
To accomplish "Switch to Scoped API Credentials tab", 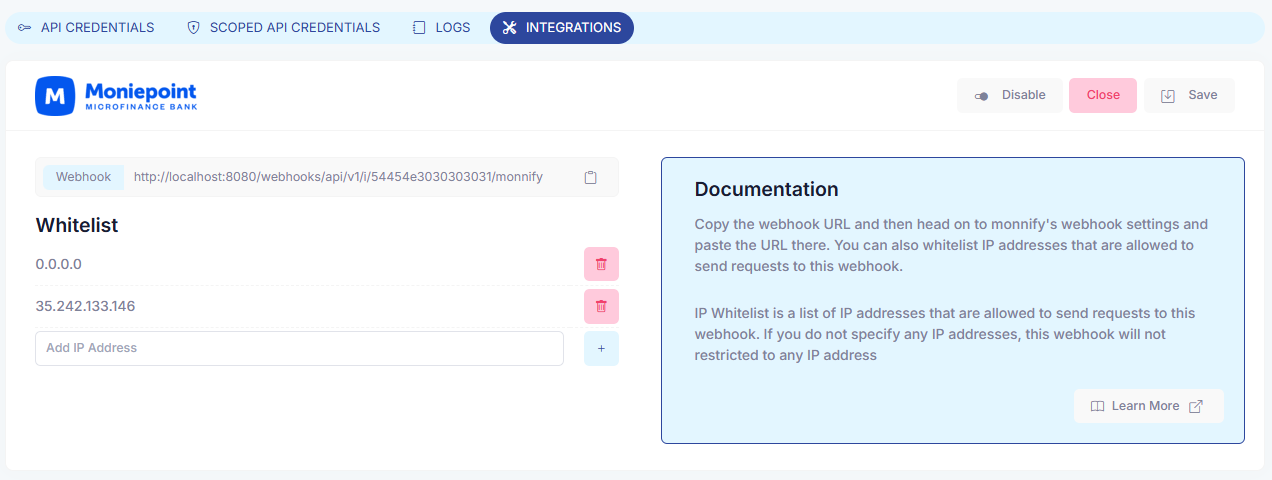I will 283,28.
